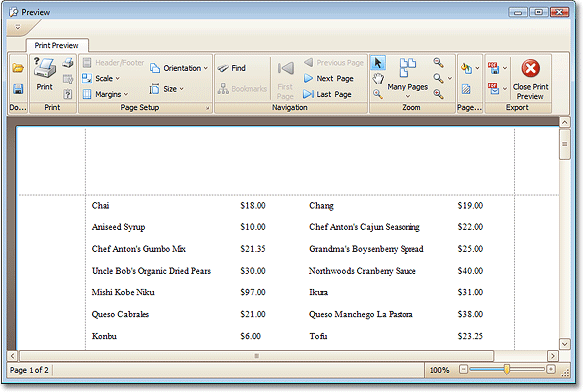
Task: Click the 'Chang' product name
Action: [x=321, y=206]
